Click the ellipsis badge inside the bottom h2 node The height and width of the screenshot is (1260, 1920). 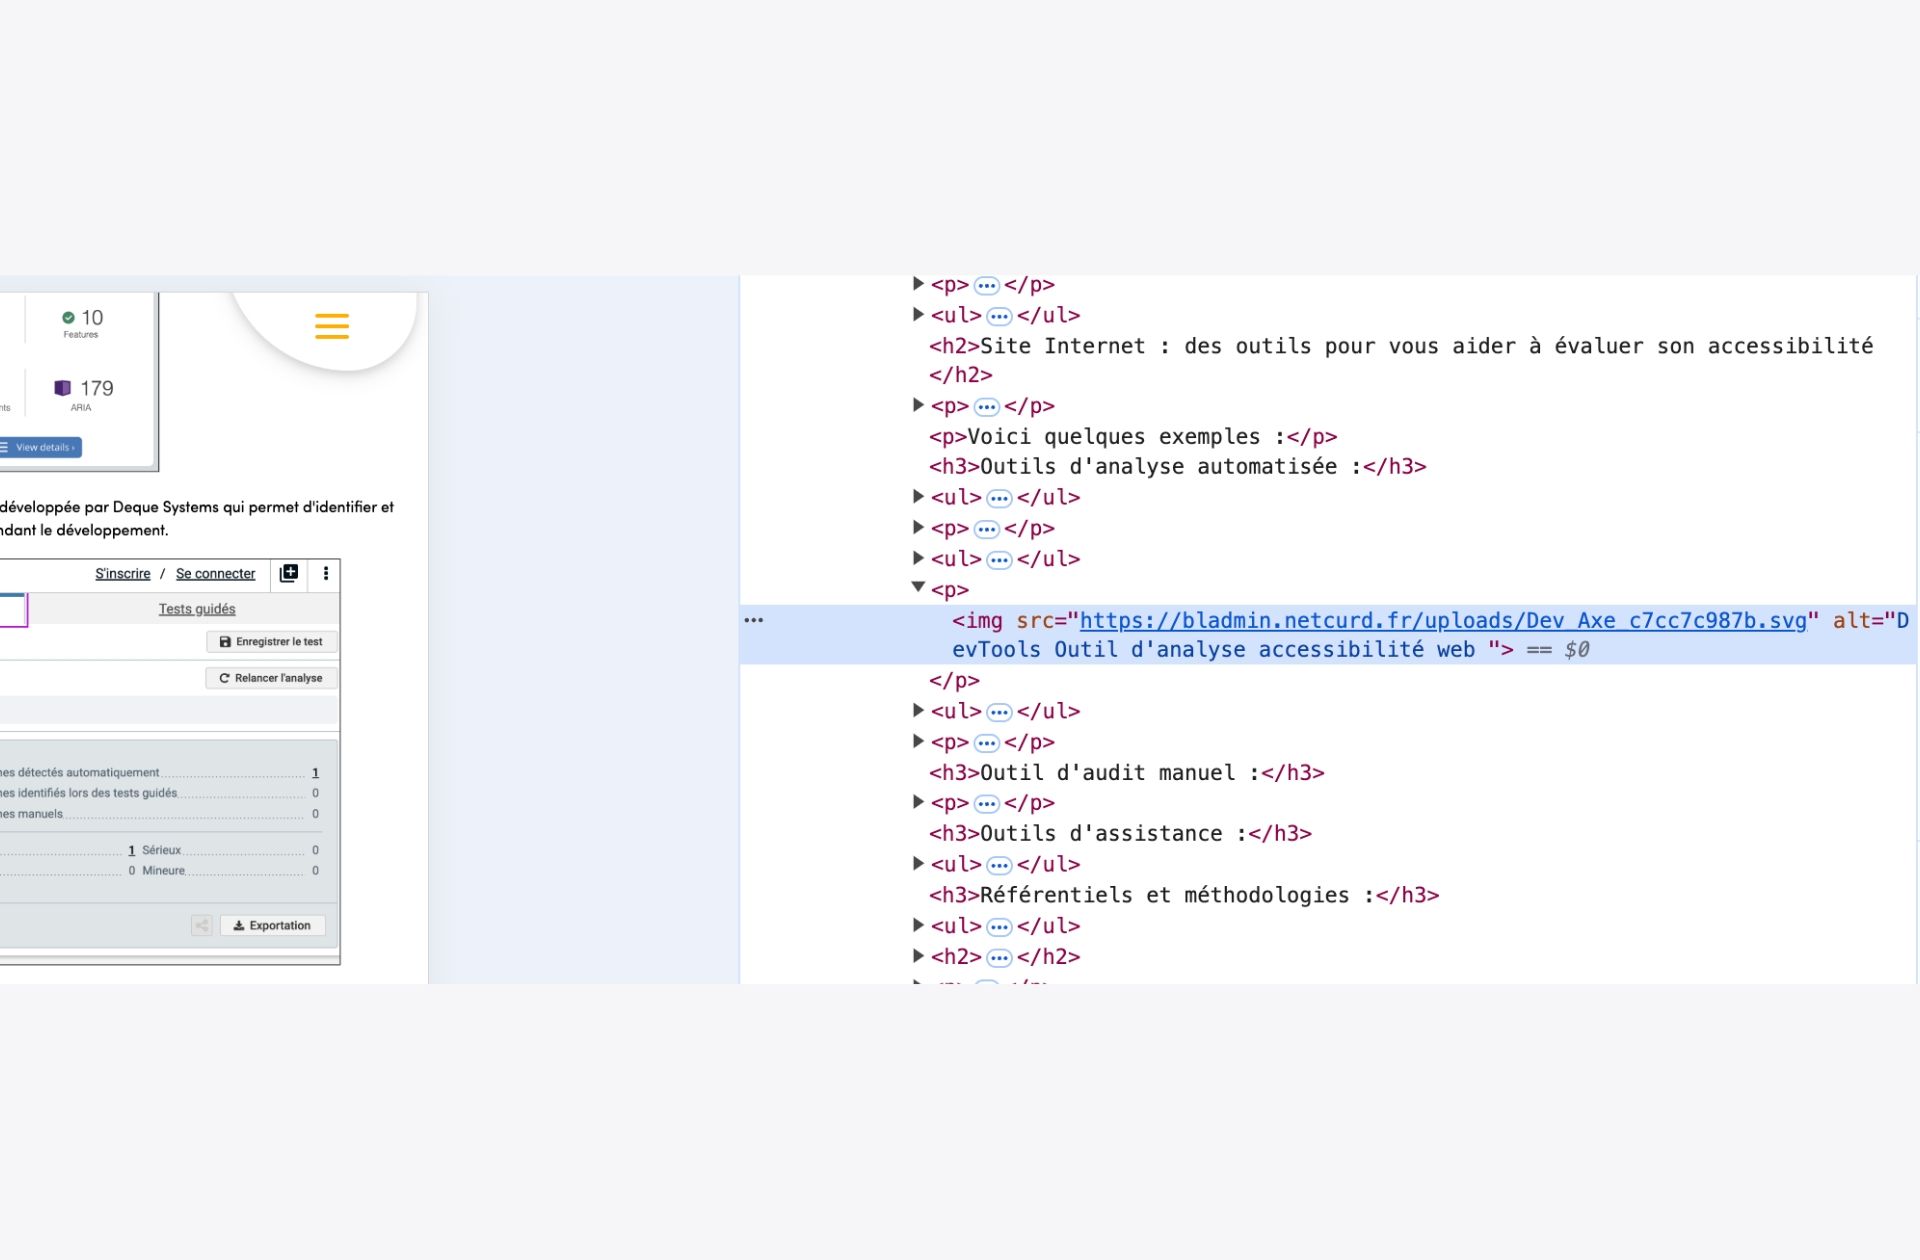pyautogui.click(x=999, y=958)
